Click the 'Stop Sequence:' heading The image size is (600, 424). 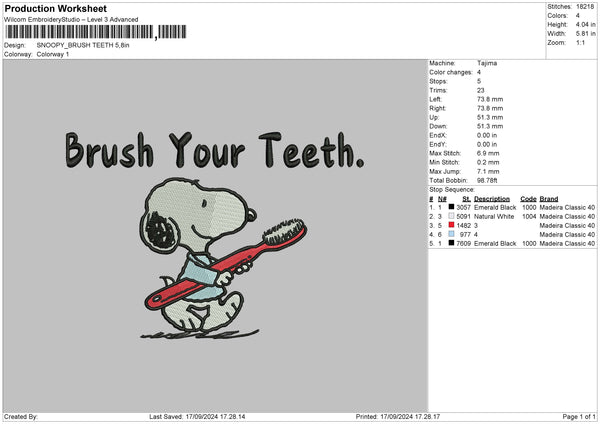coord(452,189)
